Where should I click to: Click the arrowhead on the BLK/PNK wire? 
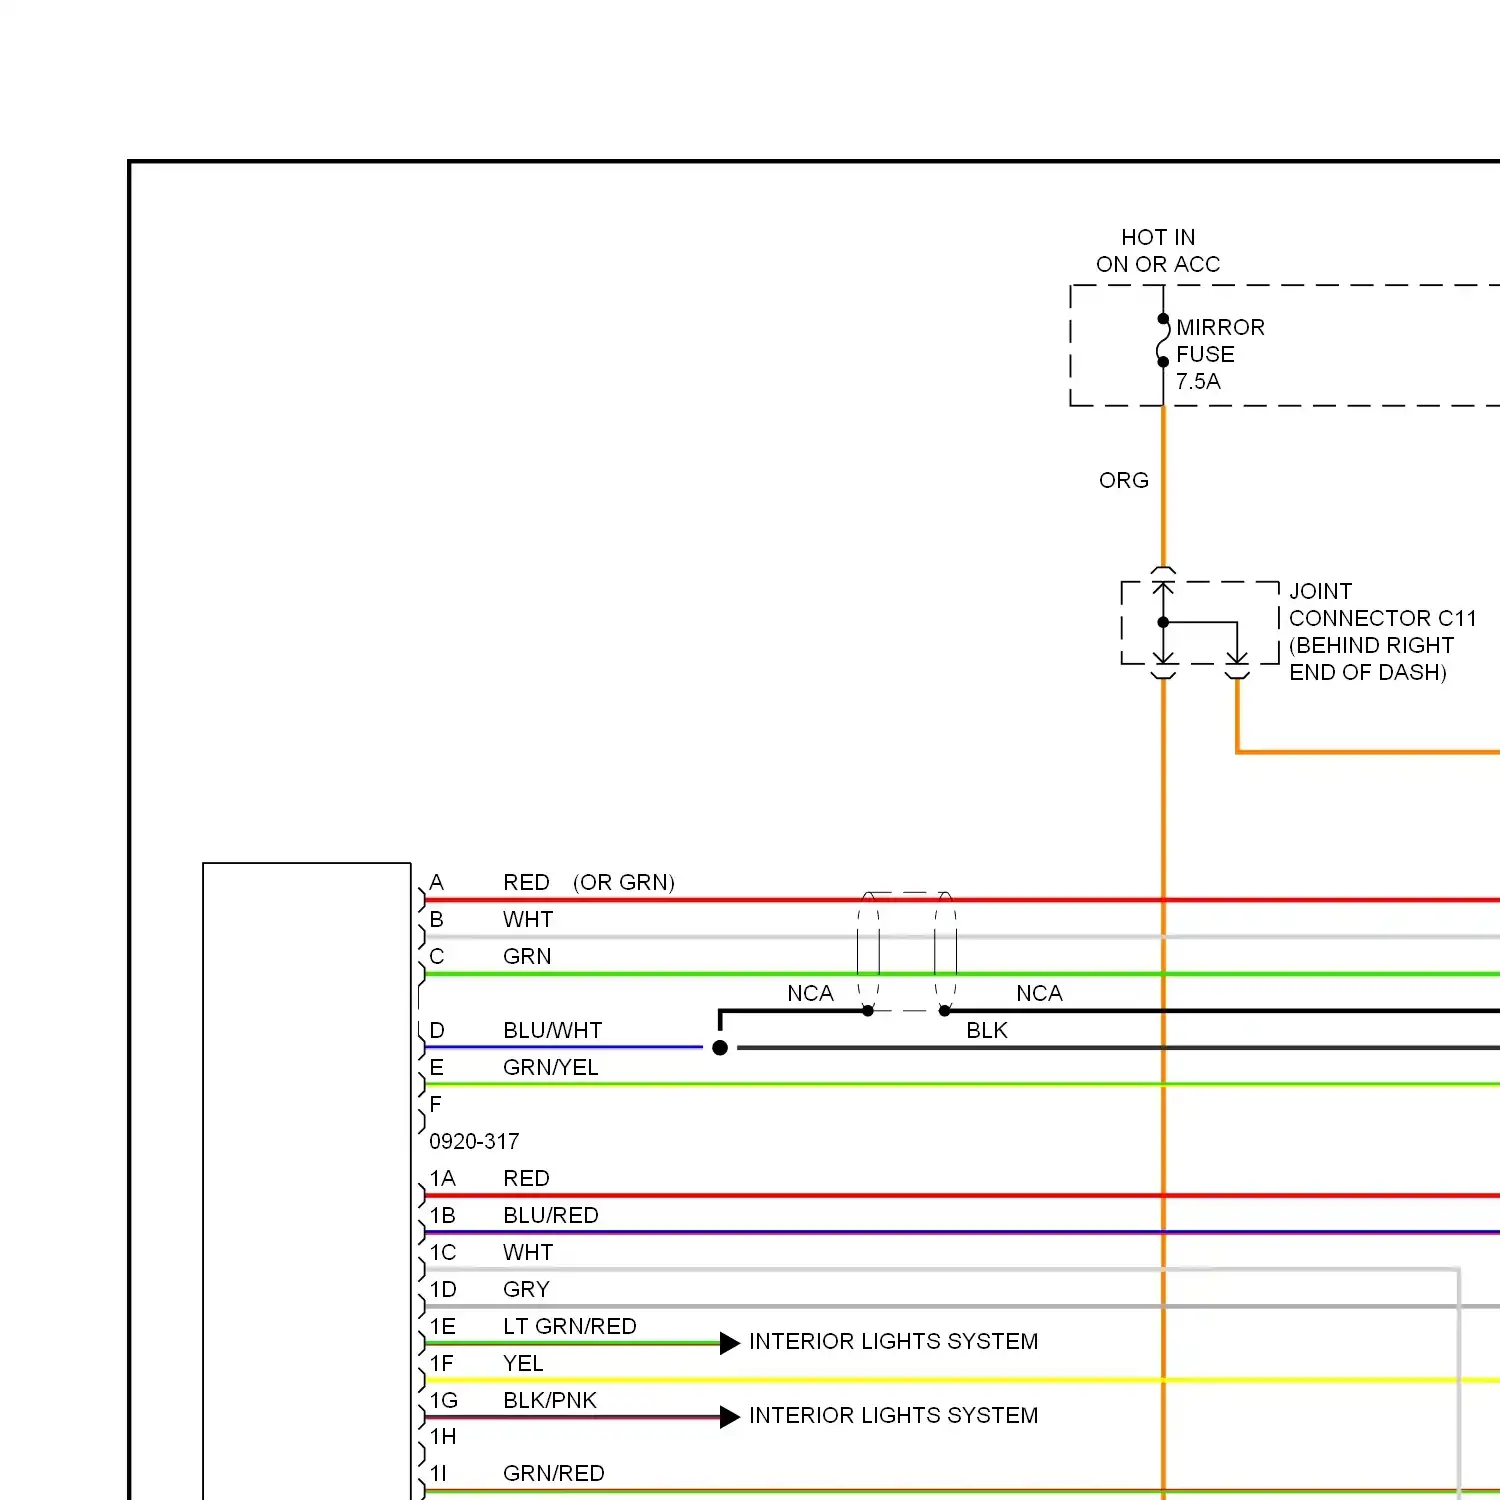(x=730, y=1417)
